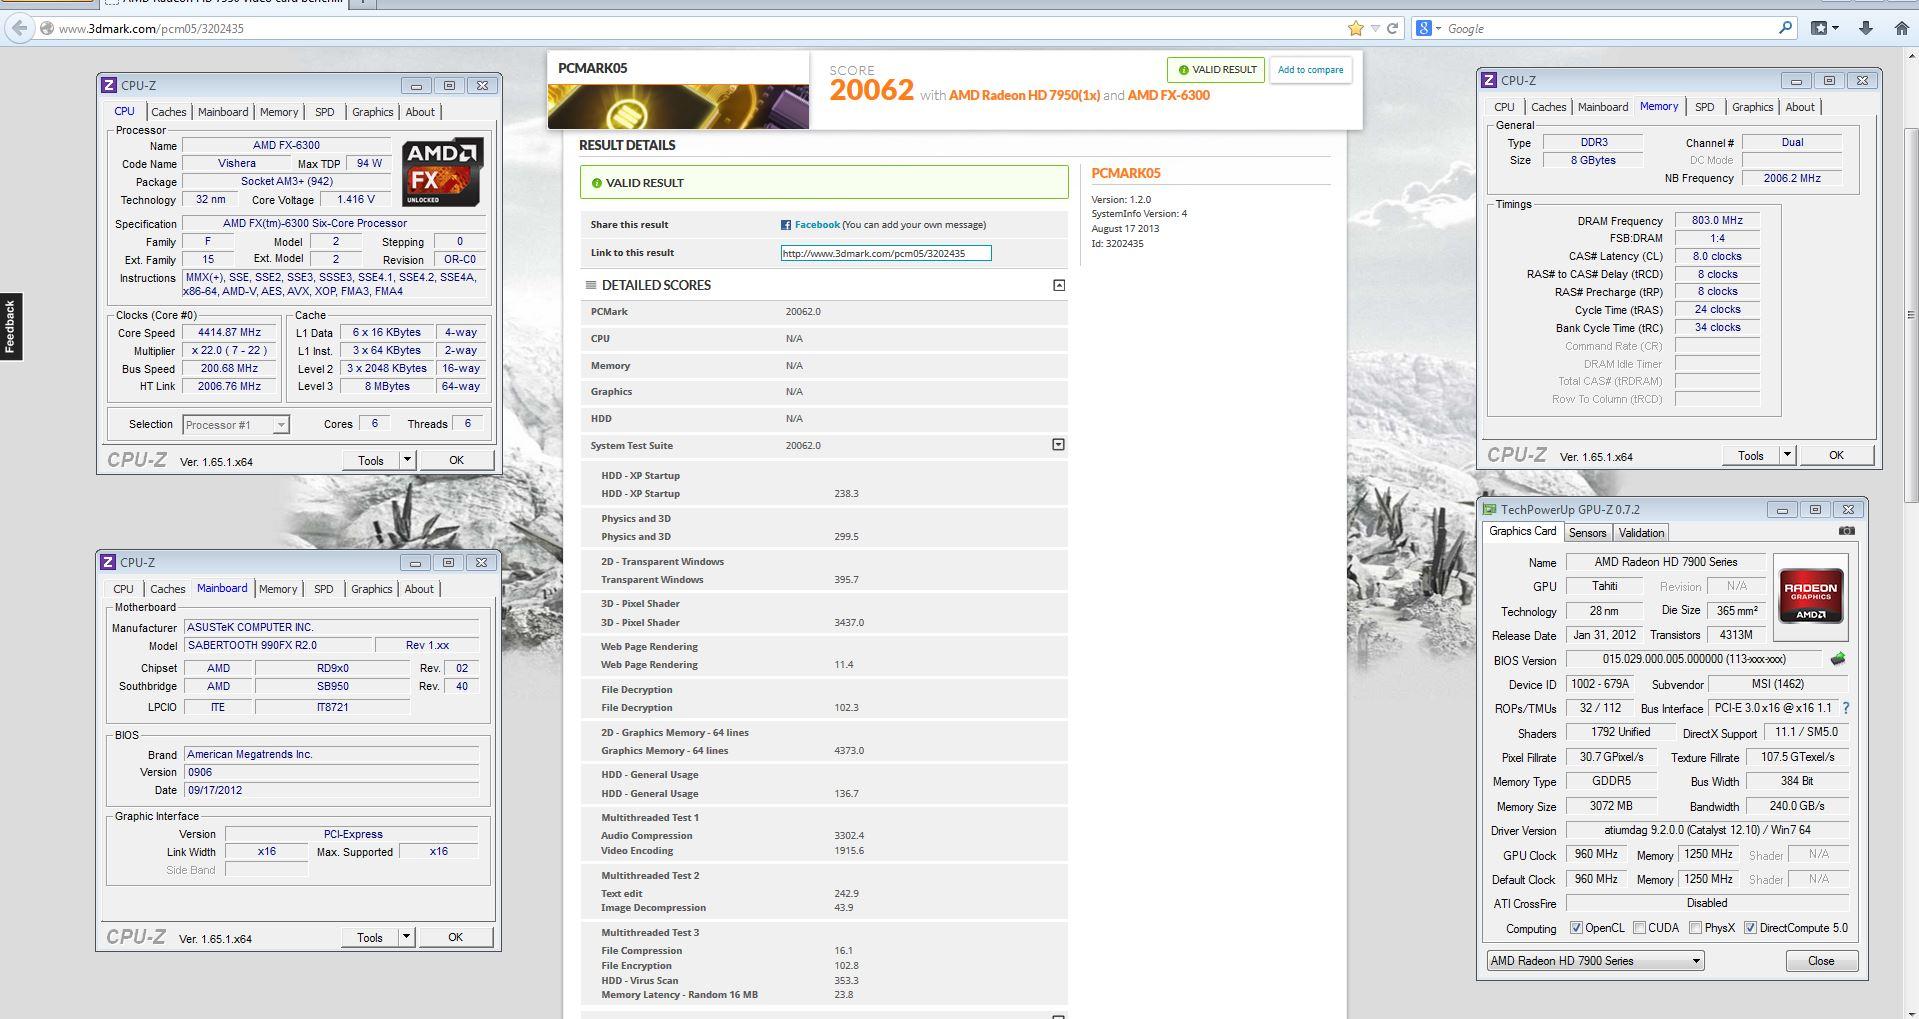Open the Feedback side tab
This screenshot has width=1919, height=1019.
click(10, 326)
